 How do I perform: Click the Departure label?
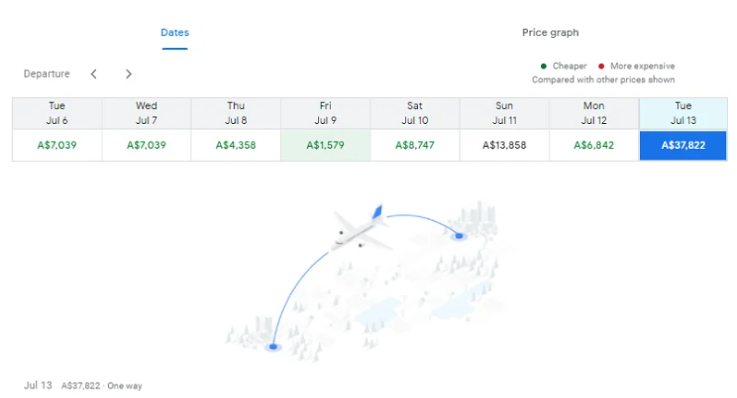point(47,74)
